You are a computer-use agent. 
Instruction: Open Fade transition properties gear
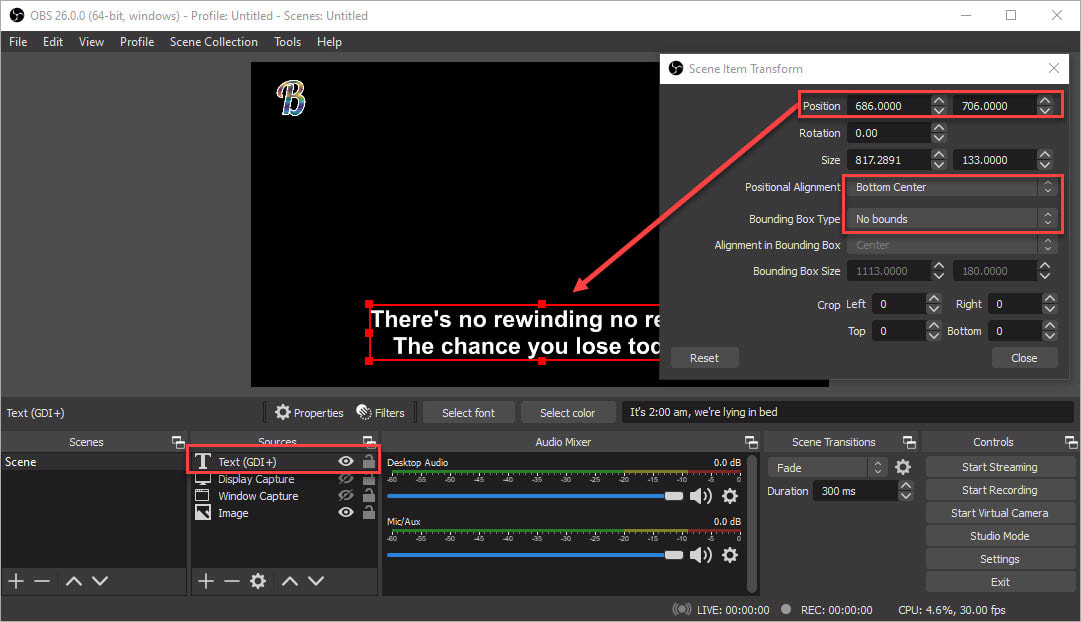[902, 468]
